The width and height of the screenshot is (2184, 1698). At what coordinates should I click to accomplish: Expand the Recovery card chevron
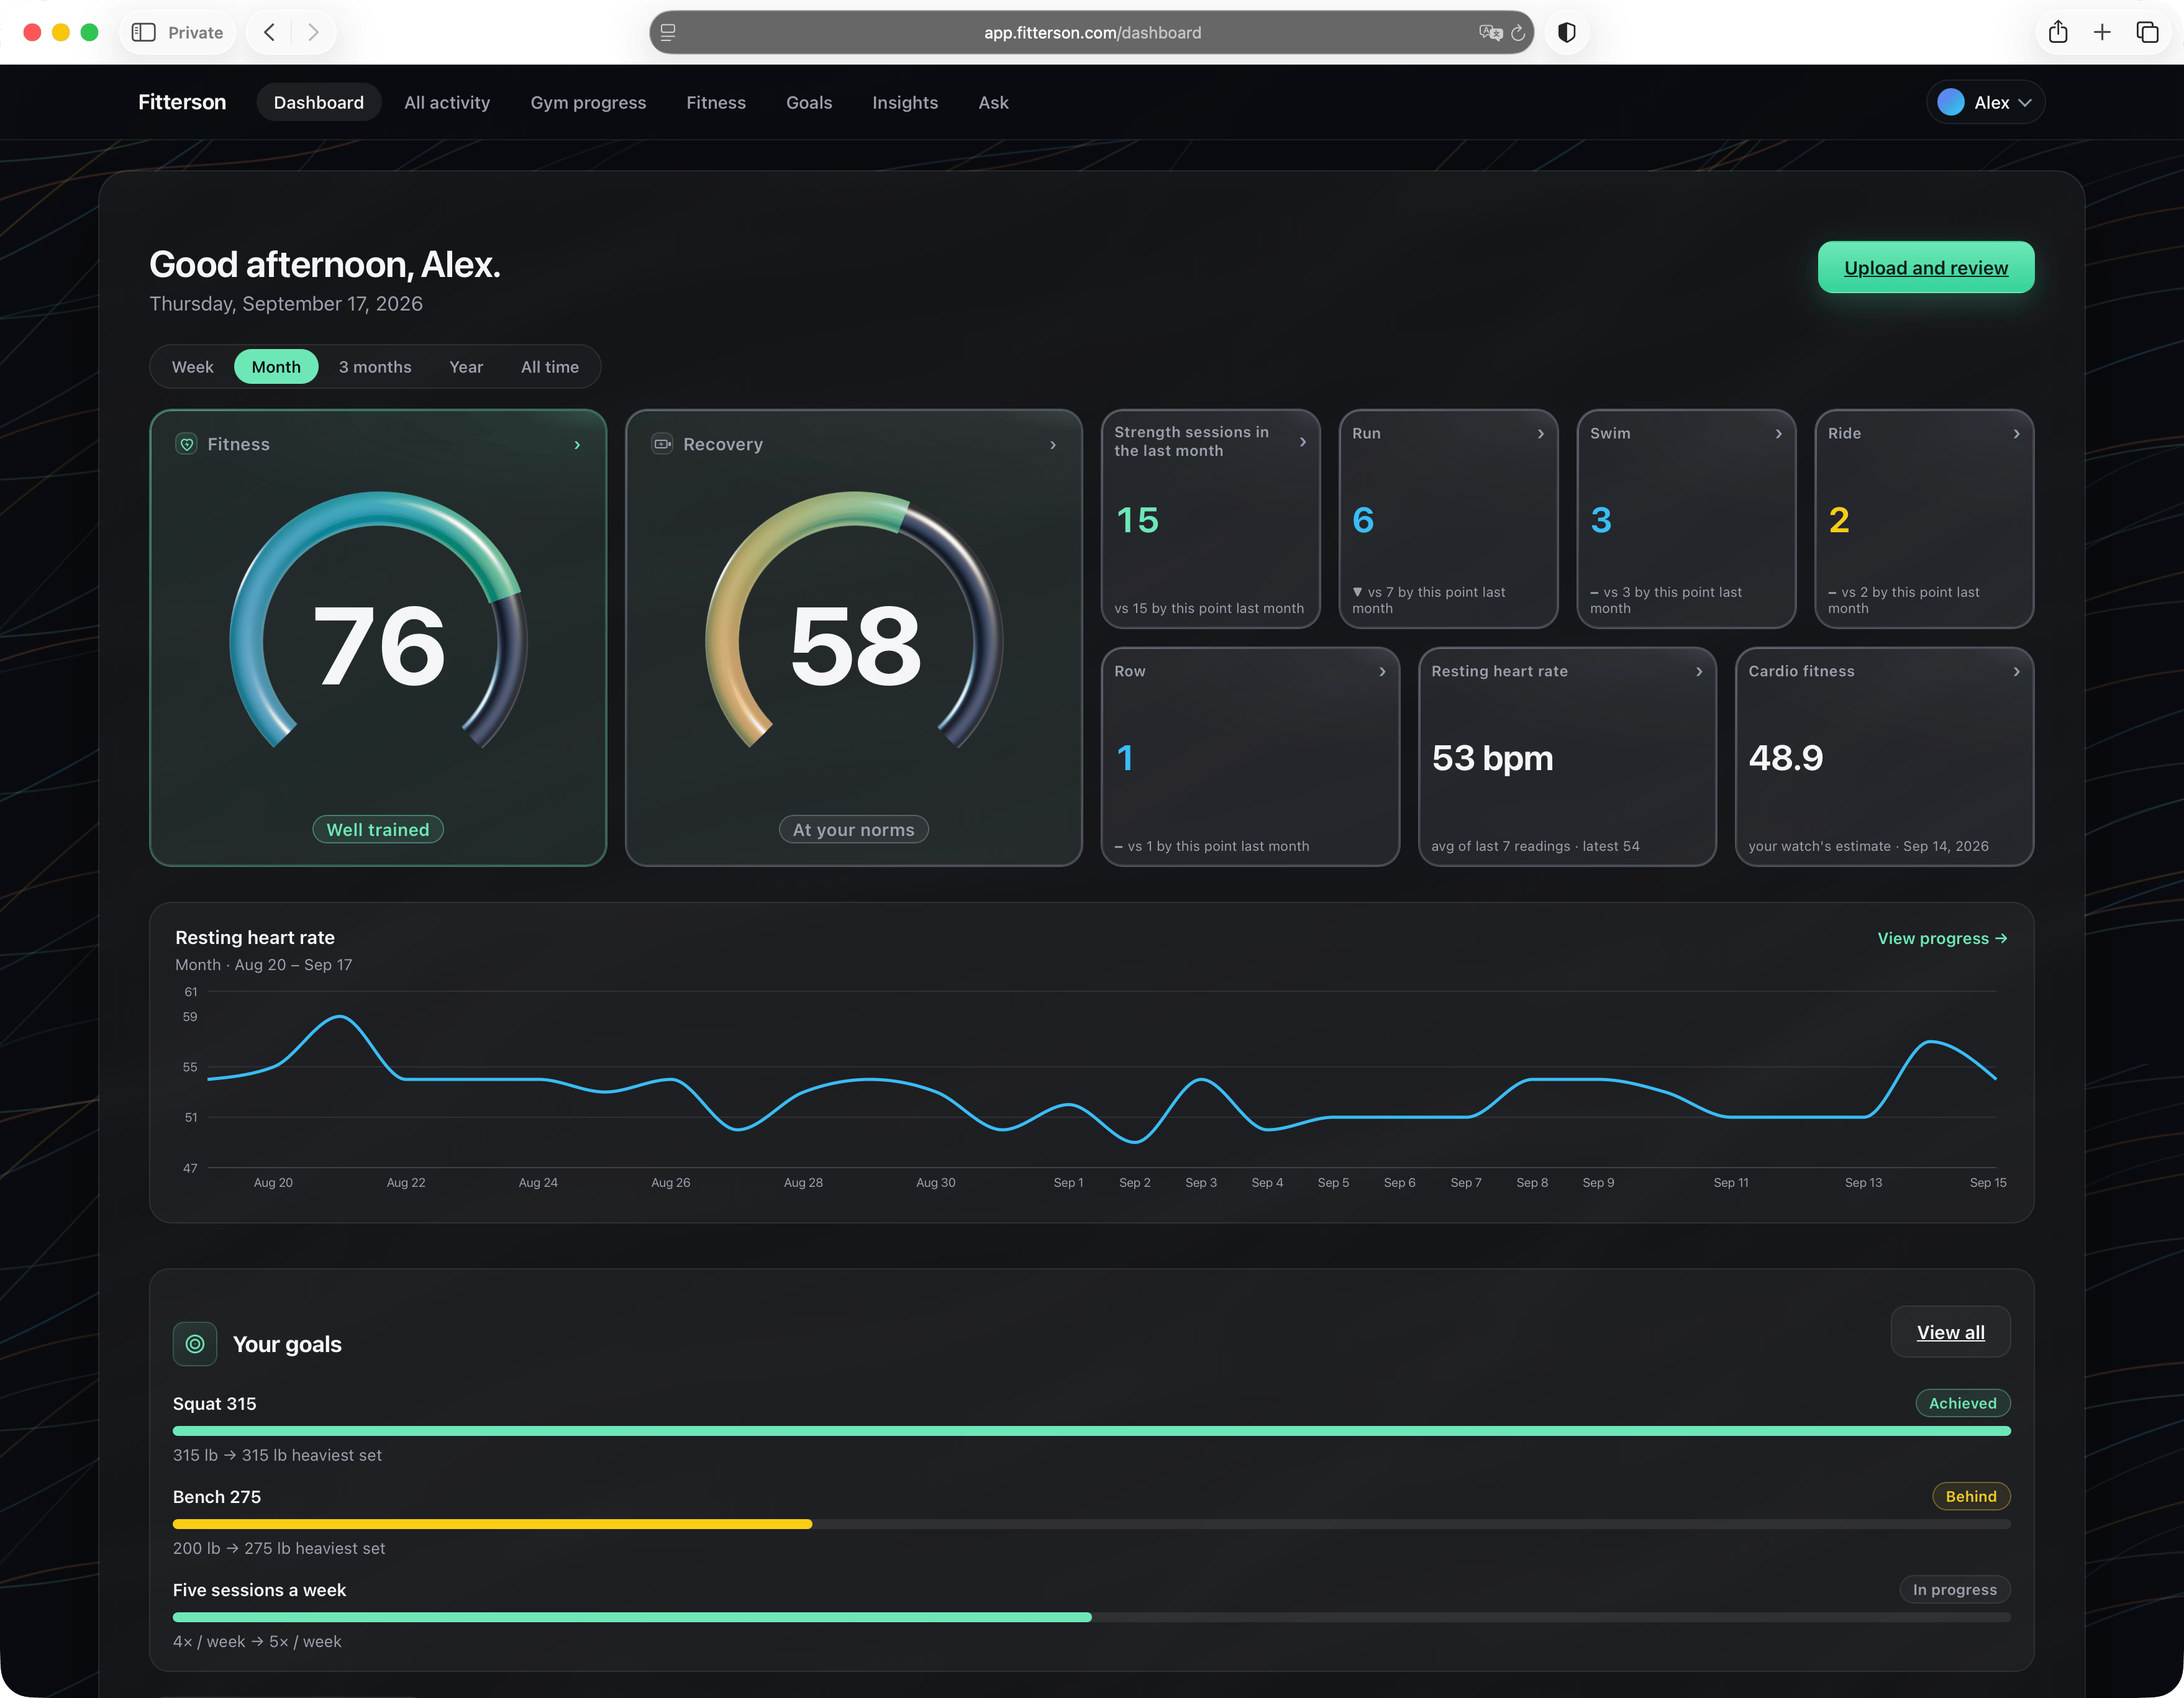click(x=1053, y=445)
